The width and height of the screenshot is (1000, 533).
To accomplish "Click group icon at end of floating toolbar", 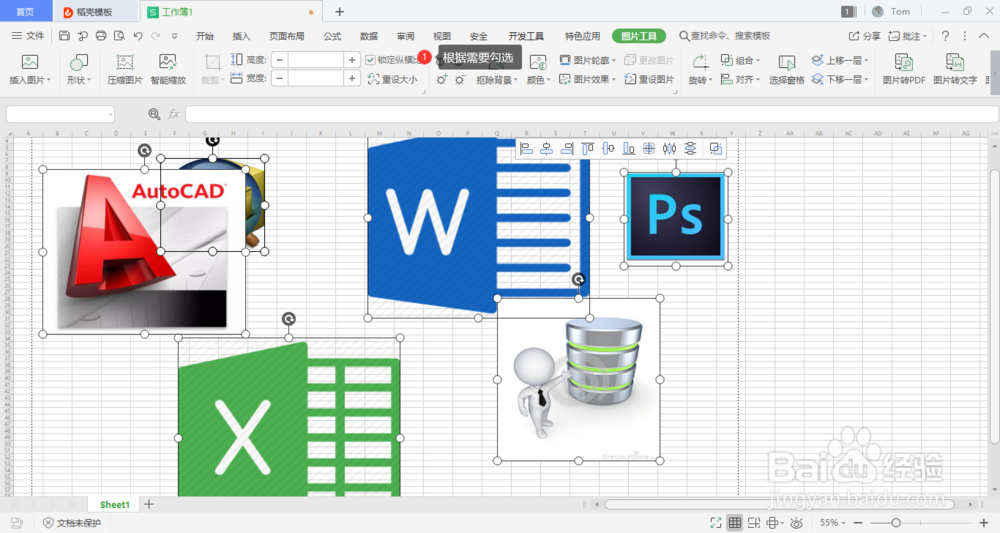I will 716,149.
